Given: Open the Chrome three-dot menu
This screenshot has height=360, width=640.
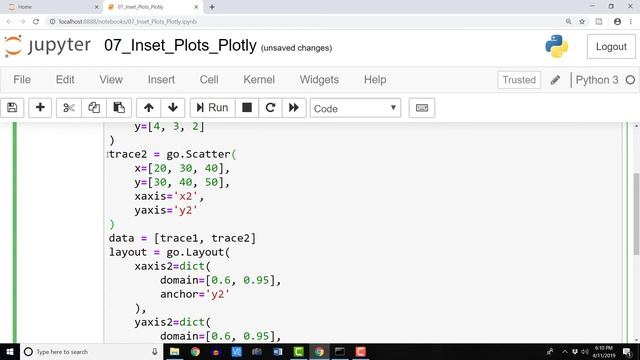Looking at the screenshot, I should [631, 22].
